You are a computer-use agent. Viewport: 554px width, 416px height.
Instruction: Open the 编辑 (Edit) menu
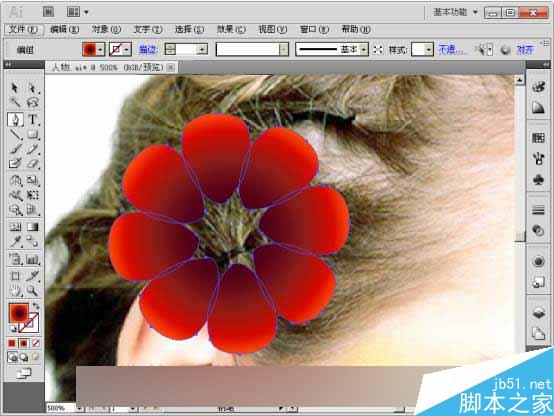click(x=64, y=29)
